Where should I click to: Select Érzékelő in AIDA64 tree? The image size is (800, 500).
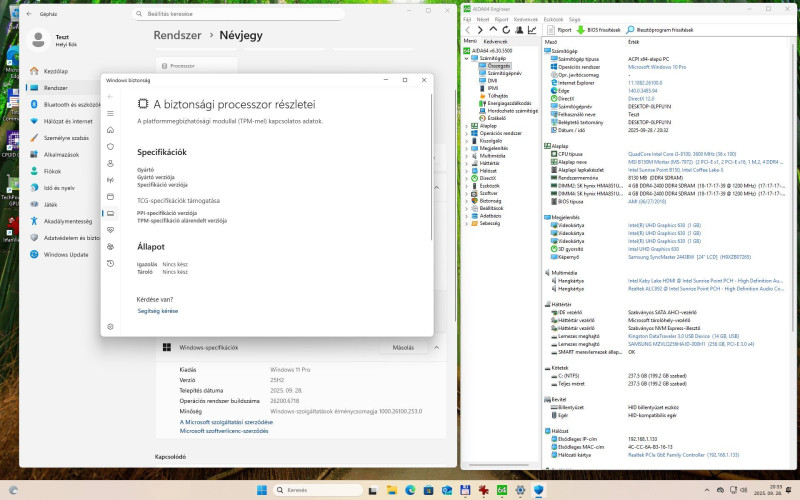coord(496,118)
